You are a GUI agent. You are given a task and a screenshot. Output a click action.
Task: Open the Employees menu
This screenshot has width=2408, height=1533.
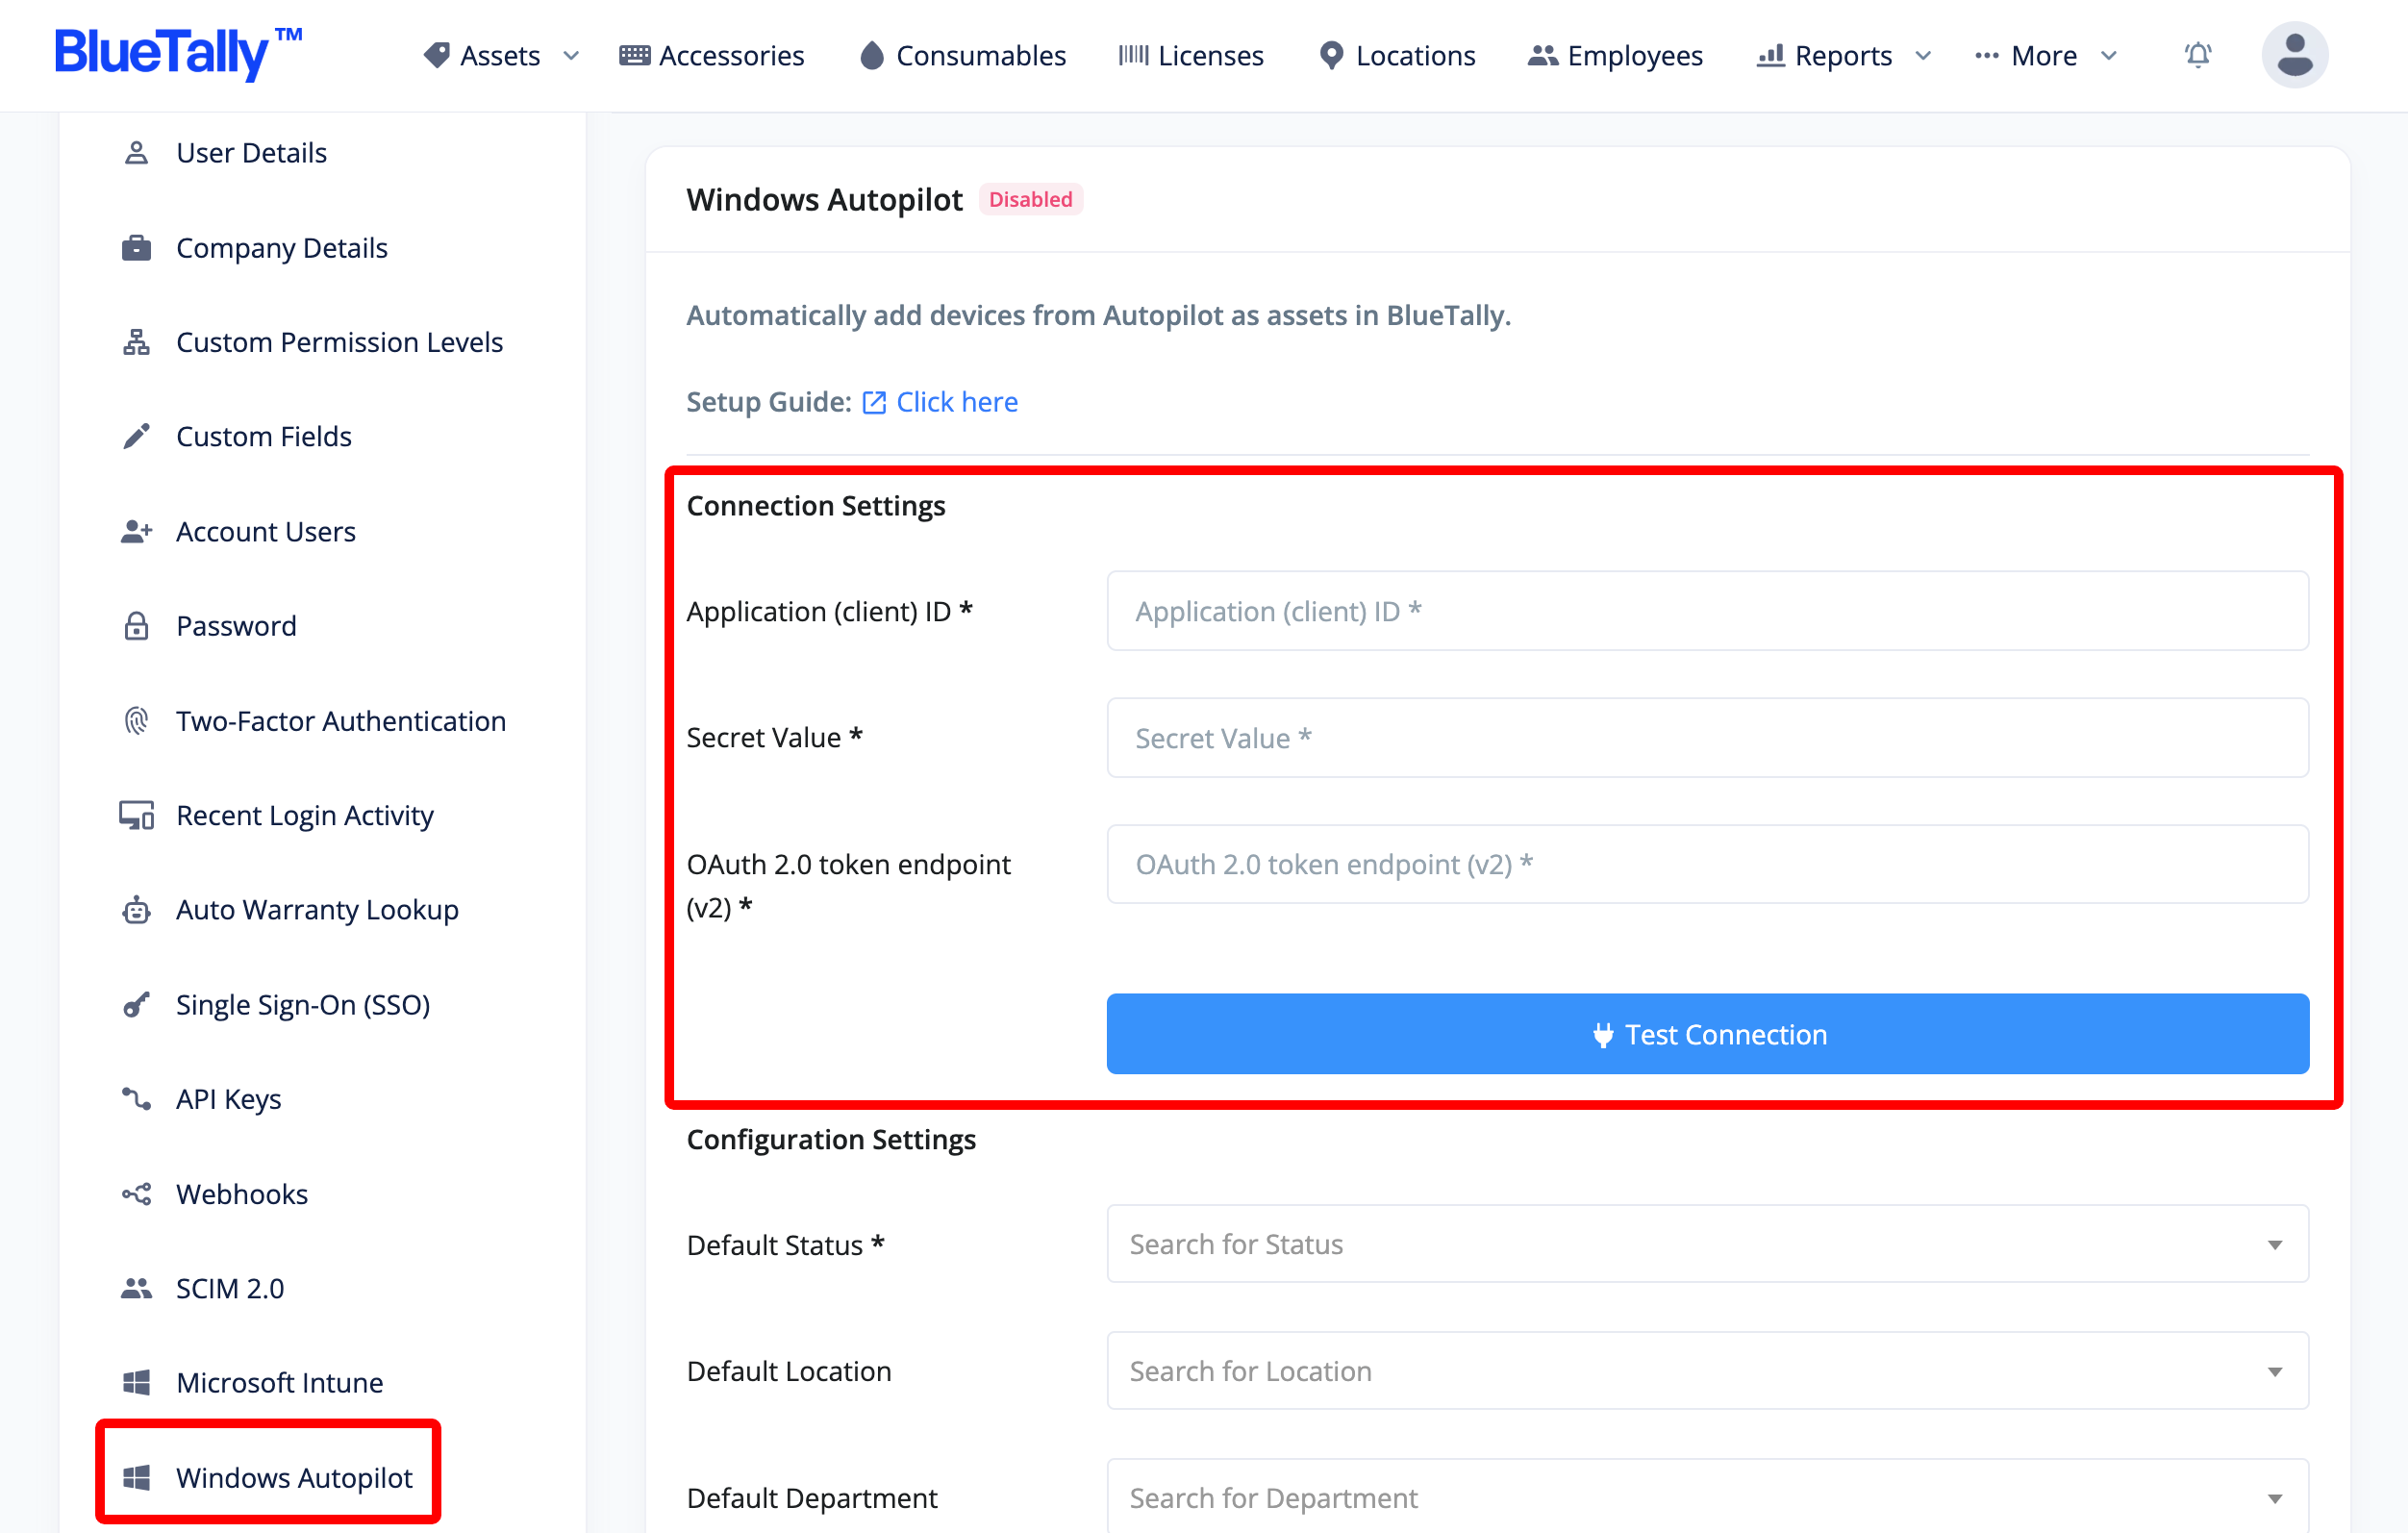[x=1616, y=55]
